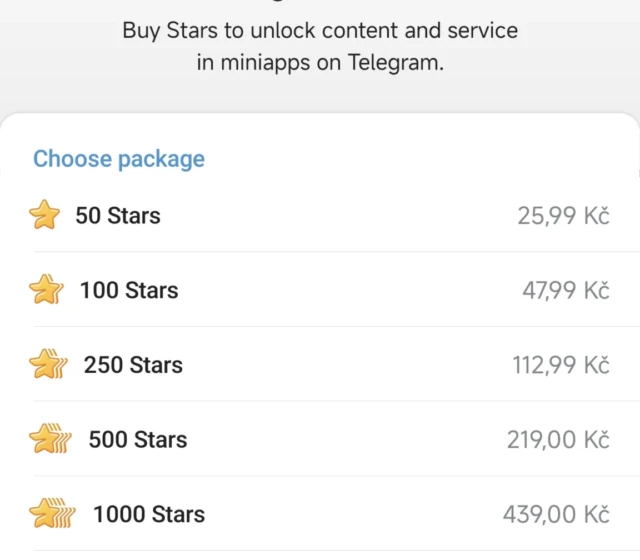Click the star icon beside 100 Stars
Screen dimensions: 640x560
coord(46,290)
